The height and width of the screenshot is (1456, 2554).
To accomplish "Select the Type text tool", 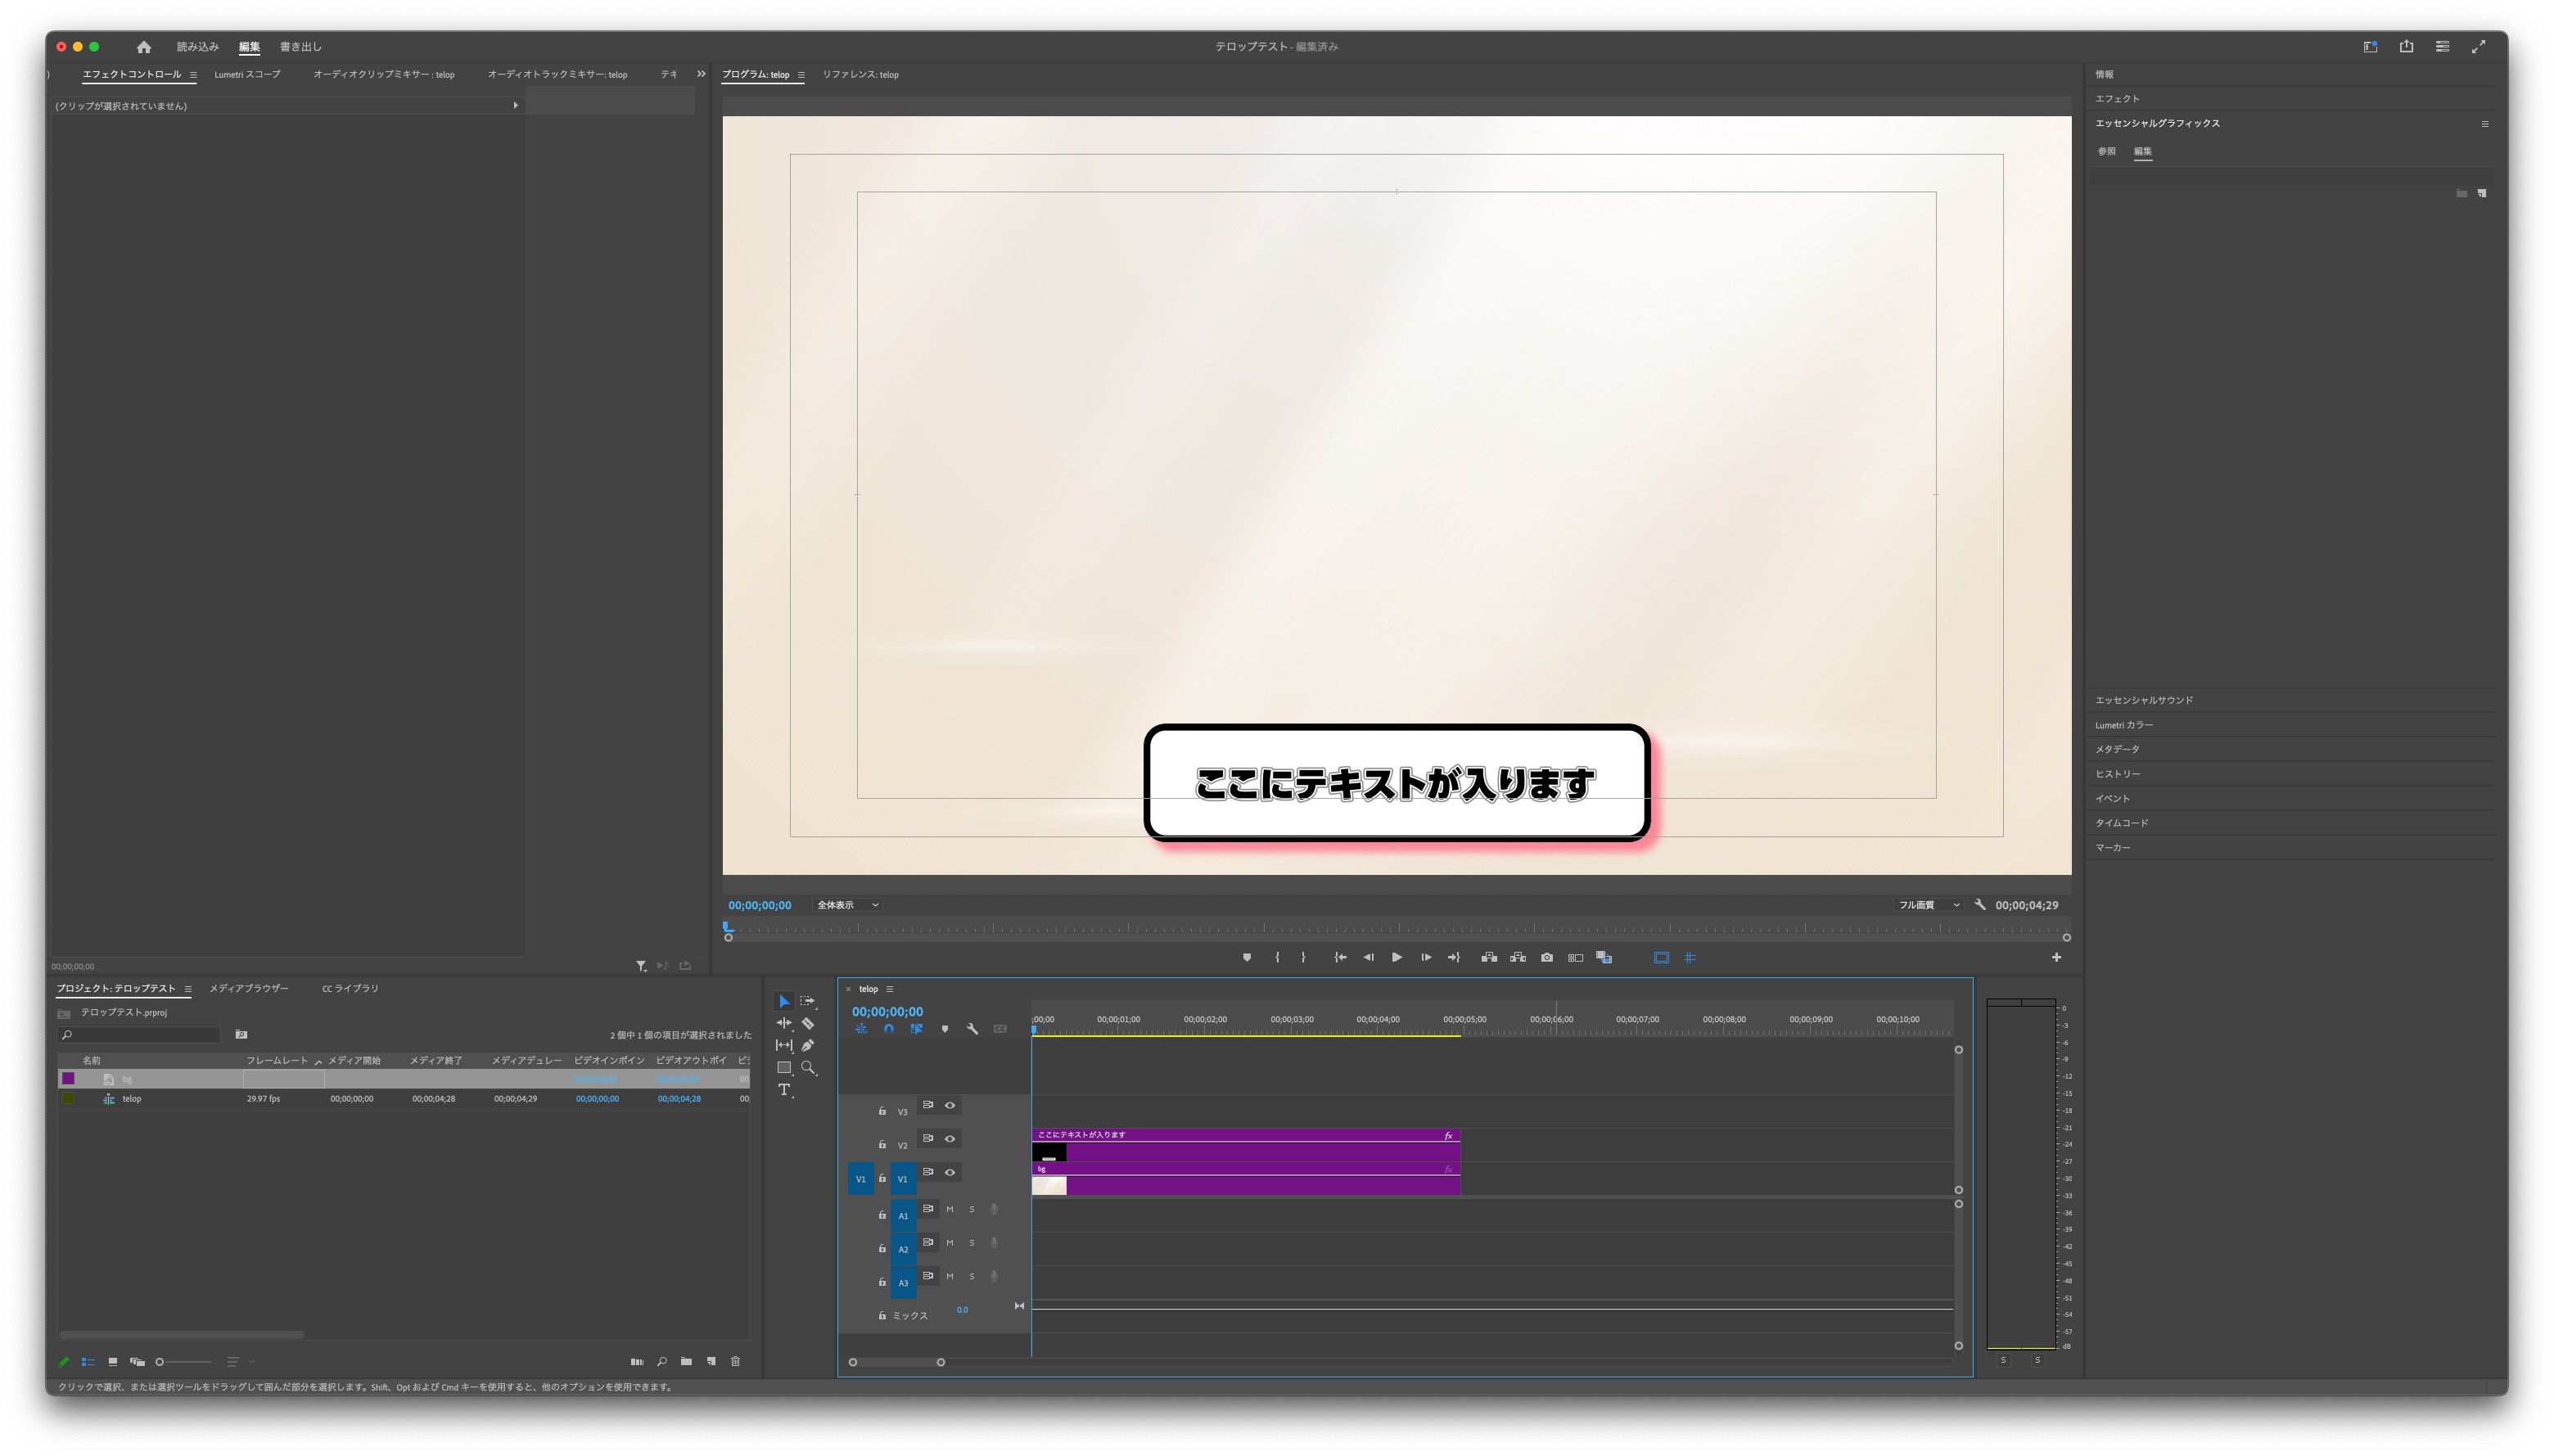I will point(784,1090).
